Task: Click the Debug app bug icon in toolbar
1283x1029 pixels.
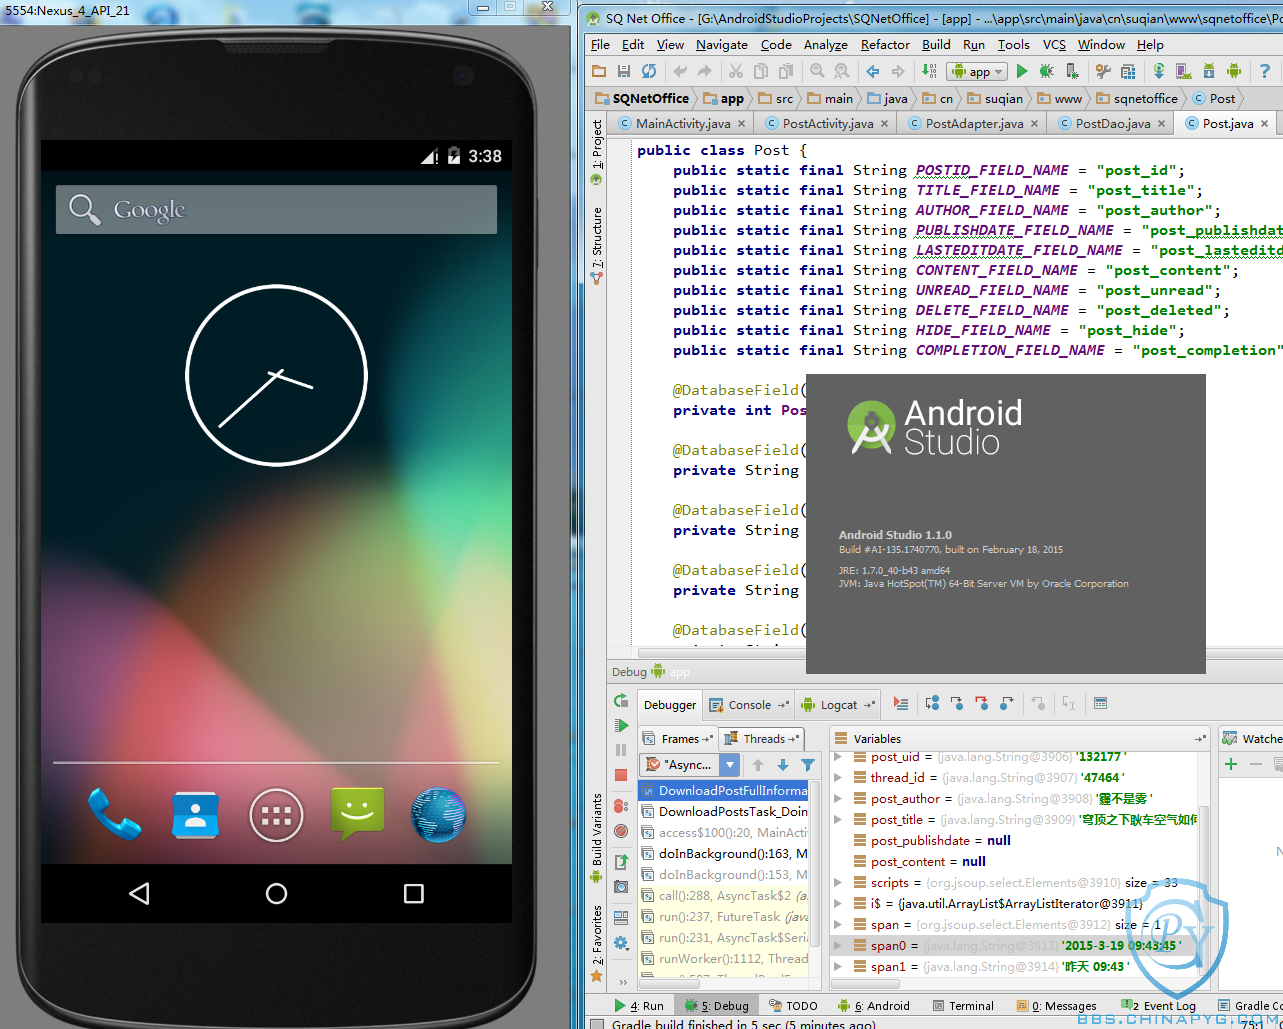Action: 1046,71
